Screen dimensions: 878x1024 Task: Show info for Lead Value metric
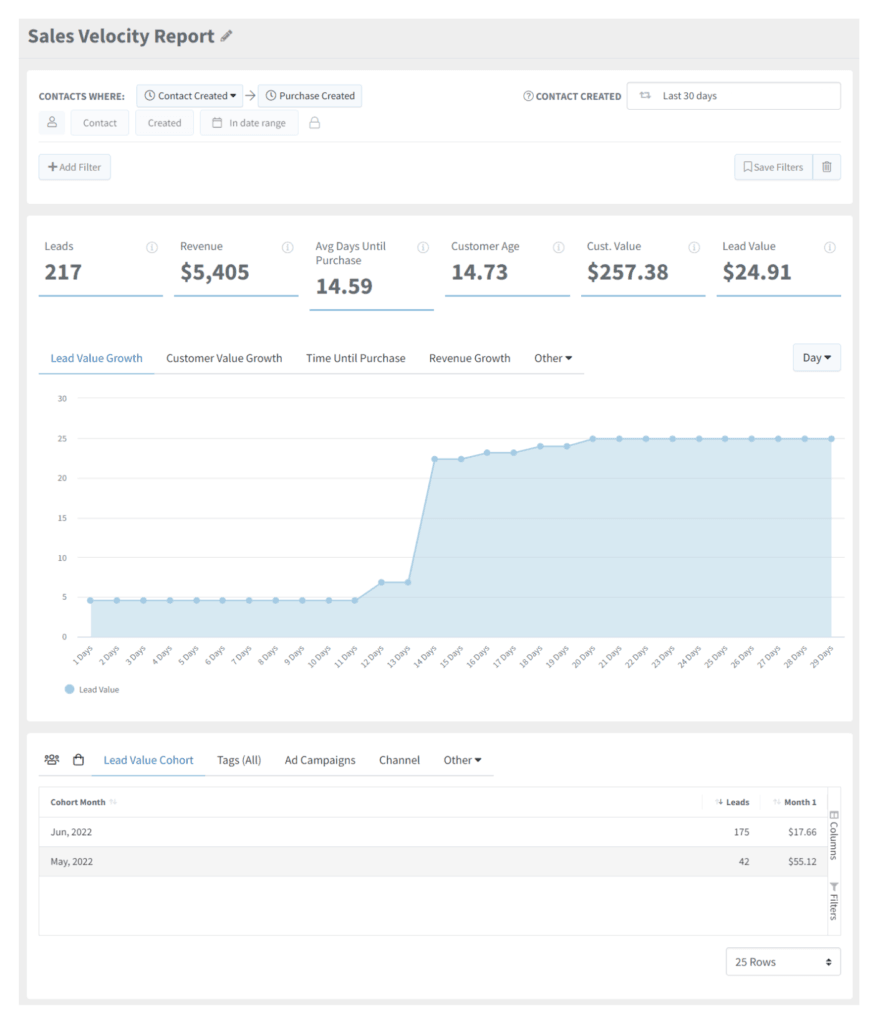click(830, 247)
